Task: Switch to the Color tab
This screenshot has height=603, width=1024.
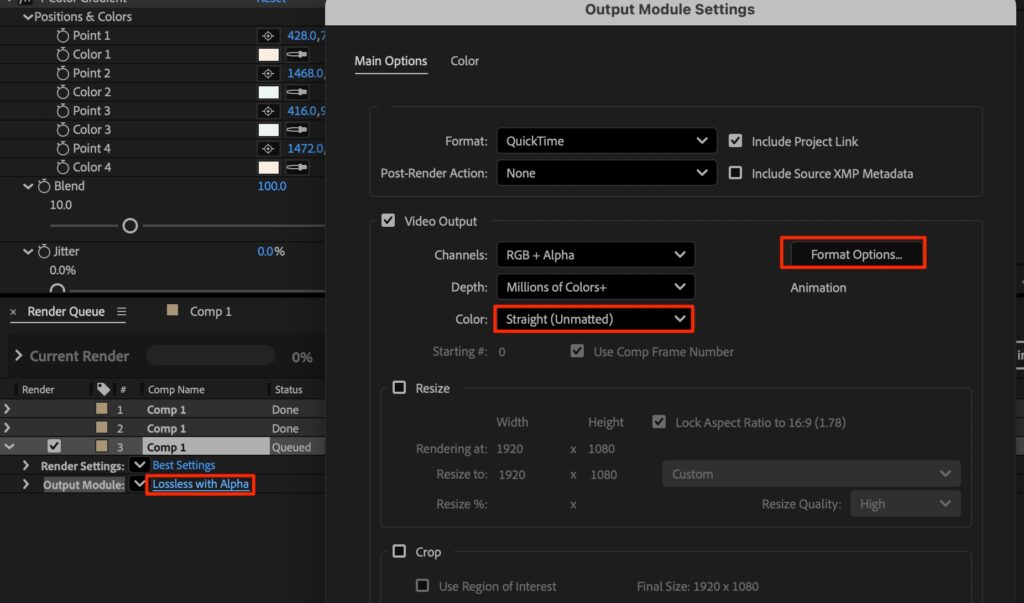Action: point(464,61)
